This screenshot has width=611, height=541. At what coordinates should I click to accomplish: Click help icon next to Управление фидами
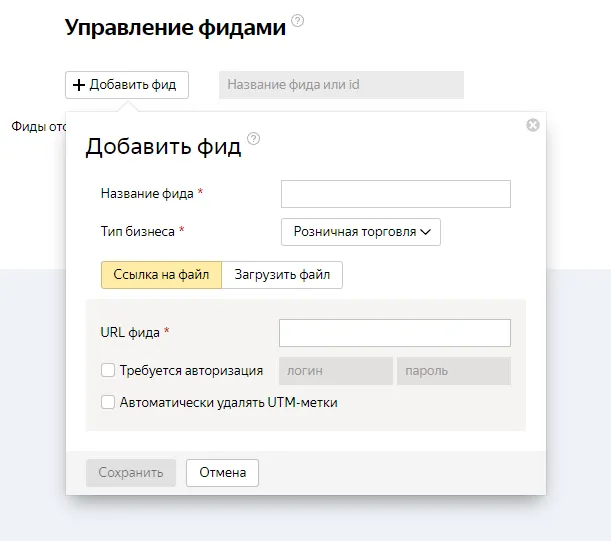click(x=298, y=21)
